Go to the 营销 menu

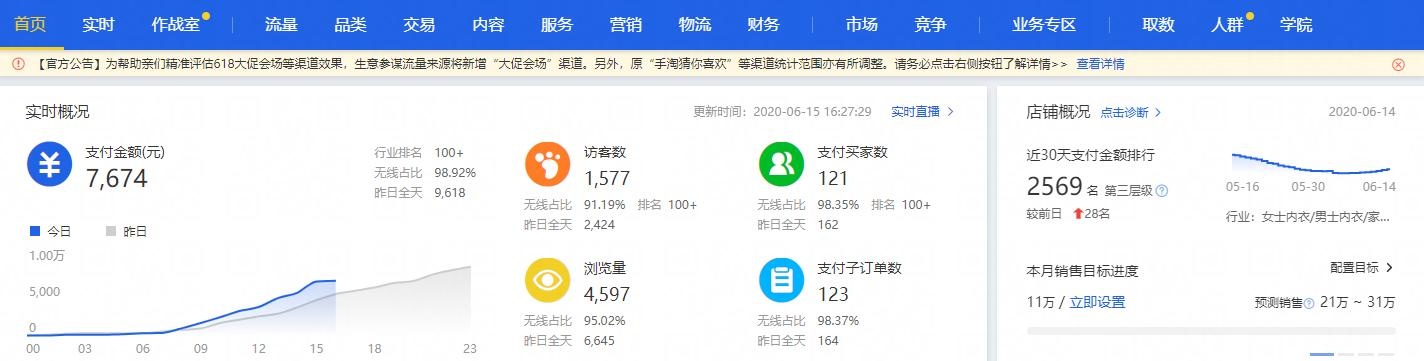coord(626,25)
